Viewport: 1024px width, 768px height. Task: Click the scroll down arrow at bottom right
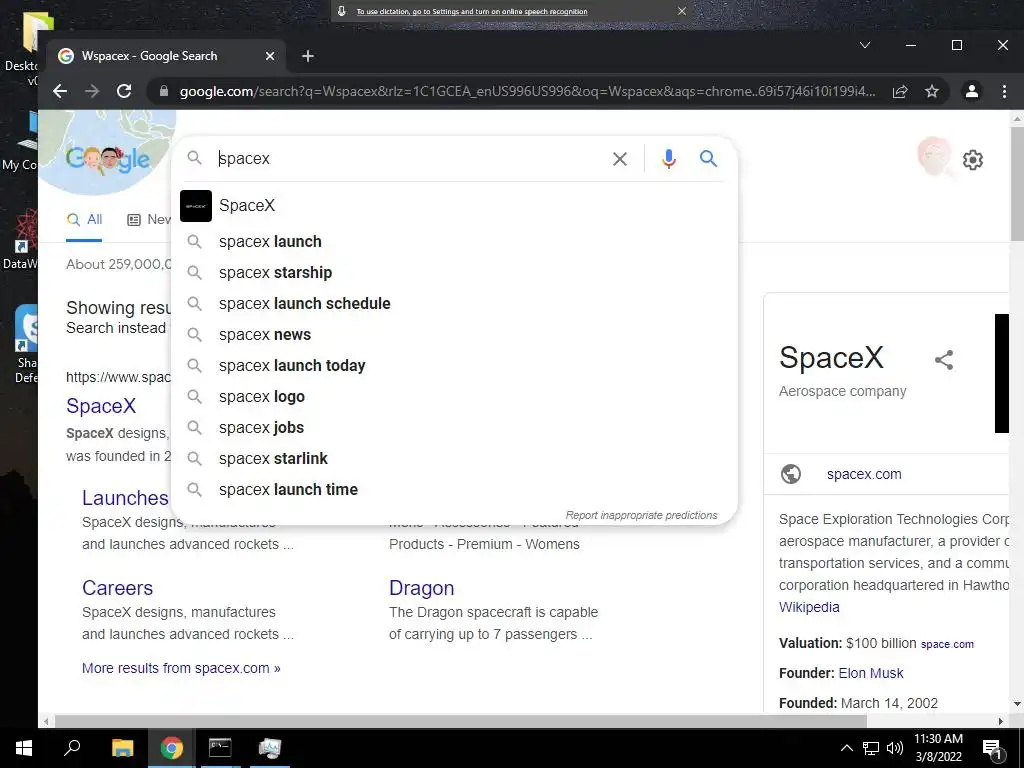[1017, 704]
